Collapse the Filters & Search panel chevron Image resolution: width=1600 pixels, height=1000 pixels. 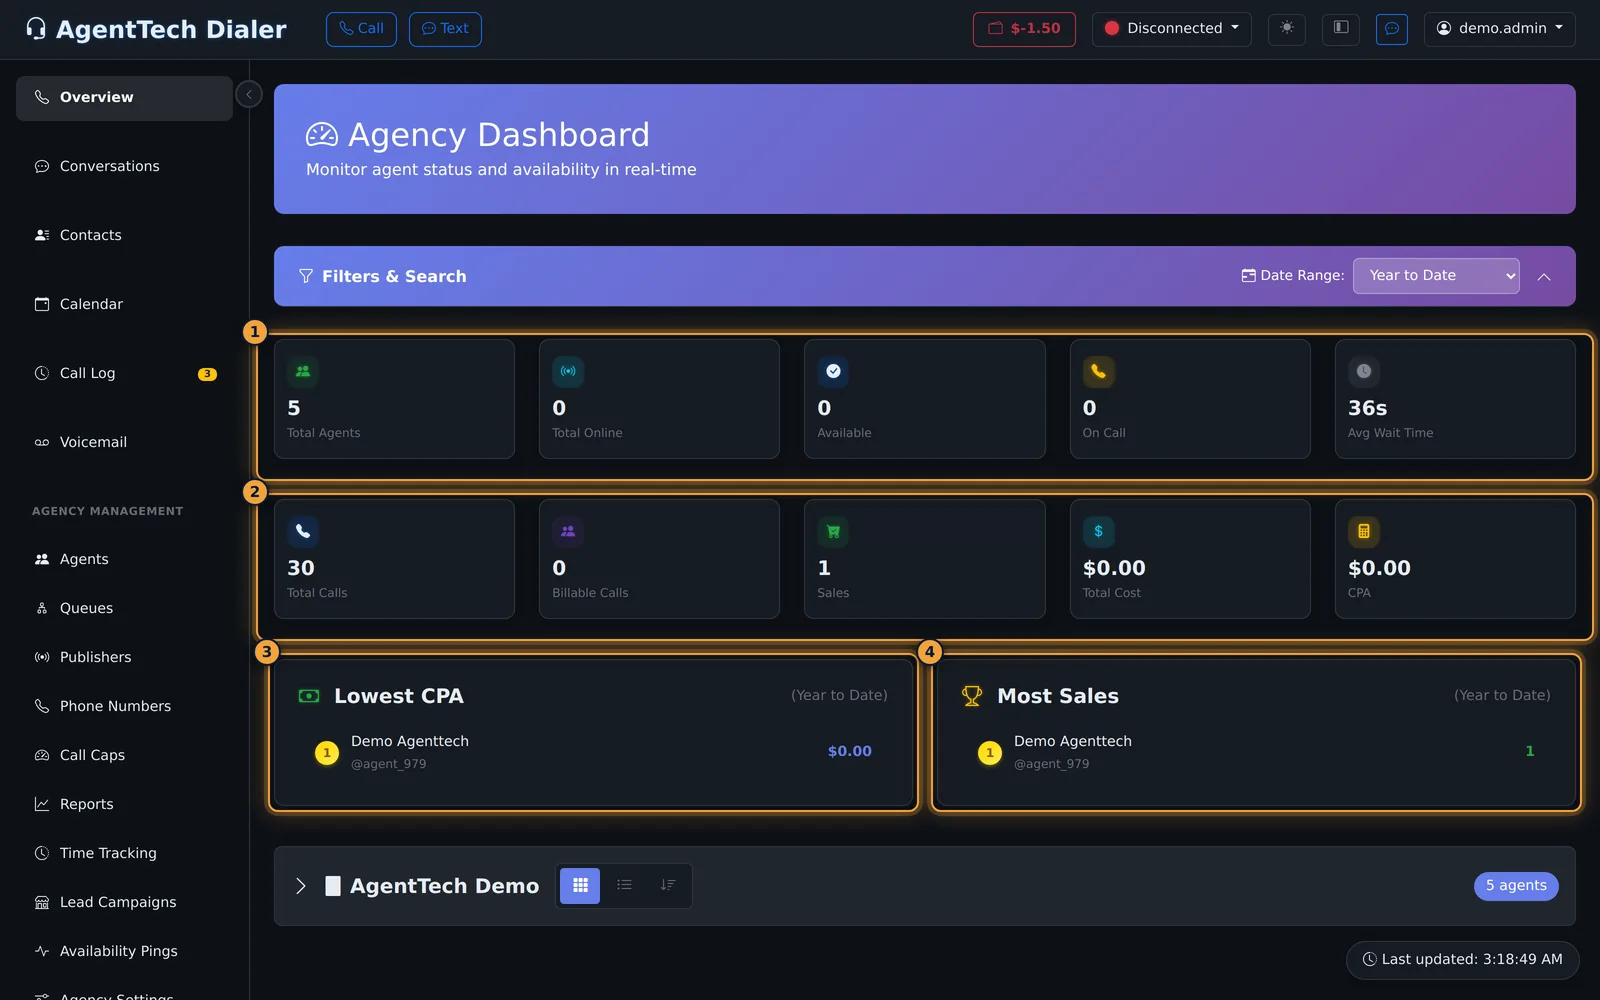coord(1544,277)
